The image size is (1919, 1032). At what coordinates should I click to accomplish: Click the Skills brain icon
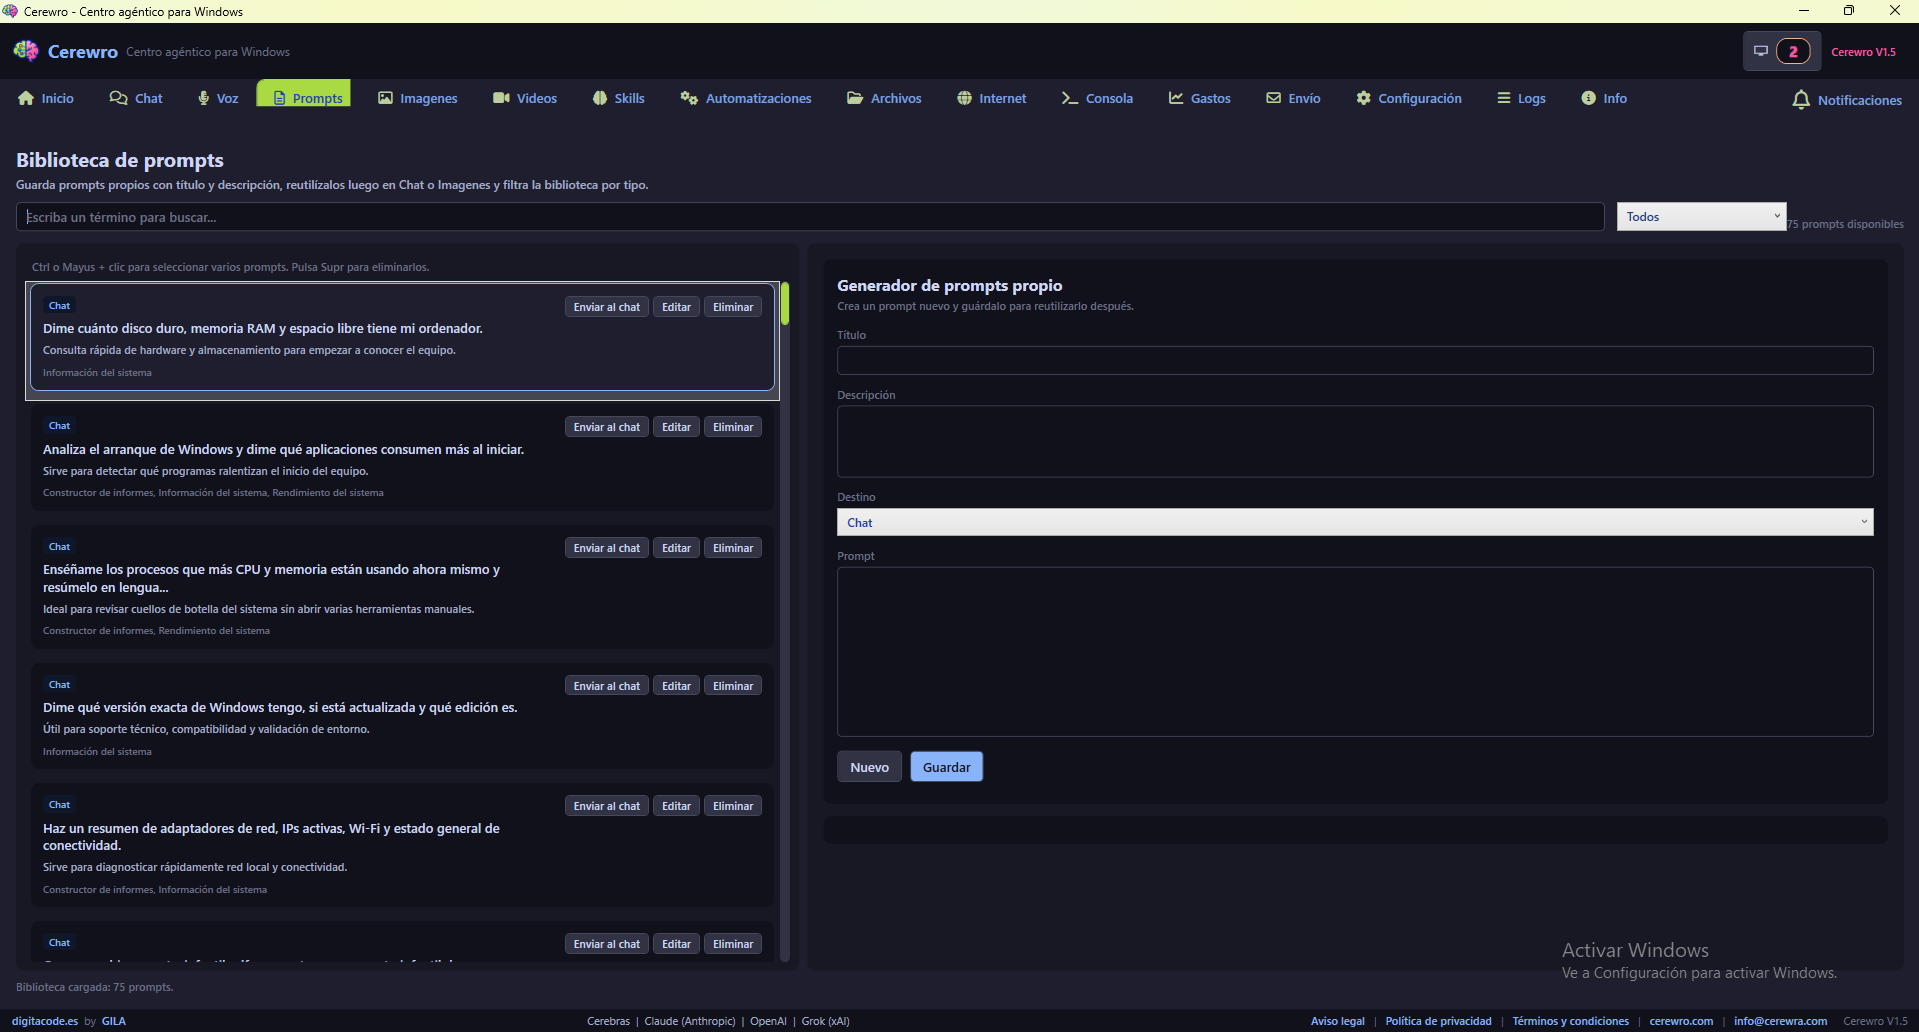click(x=600, y=98)
